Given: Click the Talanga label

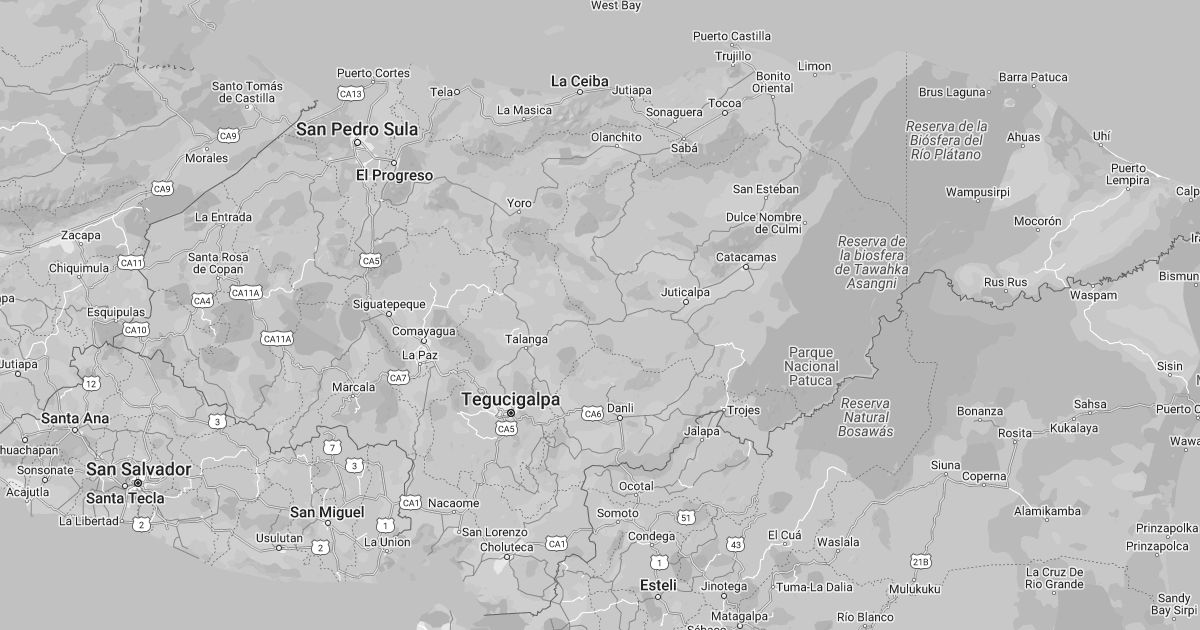Looking at the screenshot, I should pos(527,339).
